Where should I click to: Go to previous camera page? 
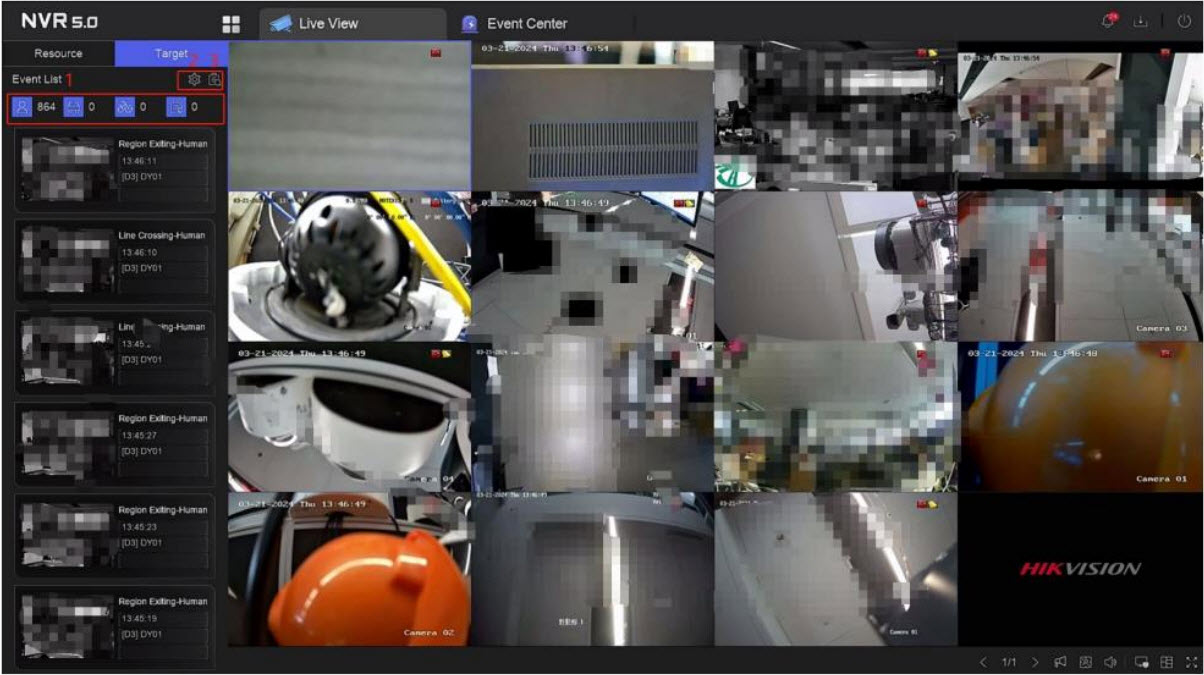983,662
